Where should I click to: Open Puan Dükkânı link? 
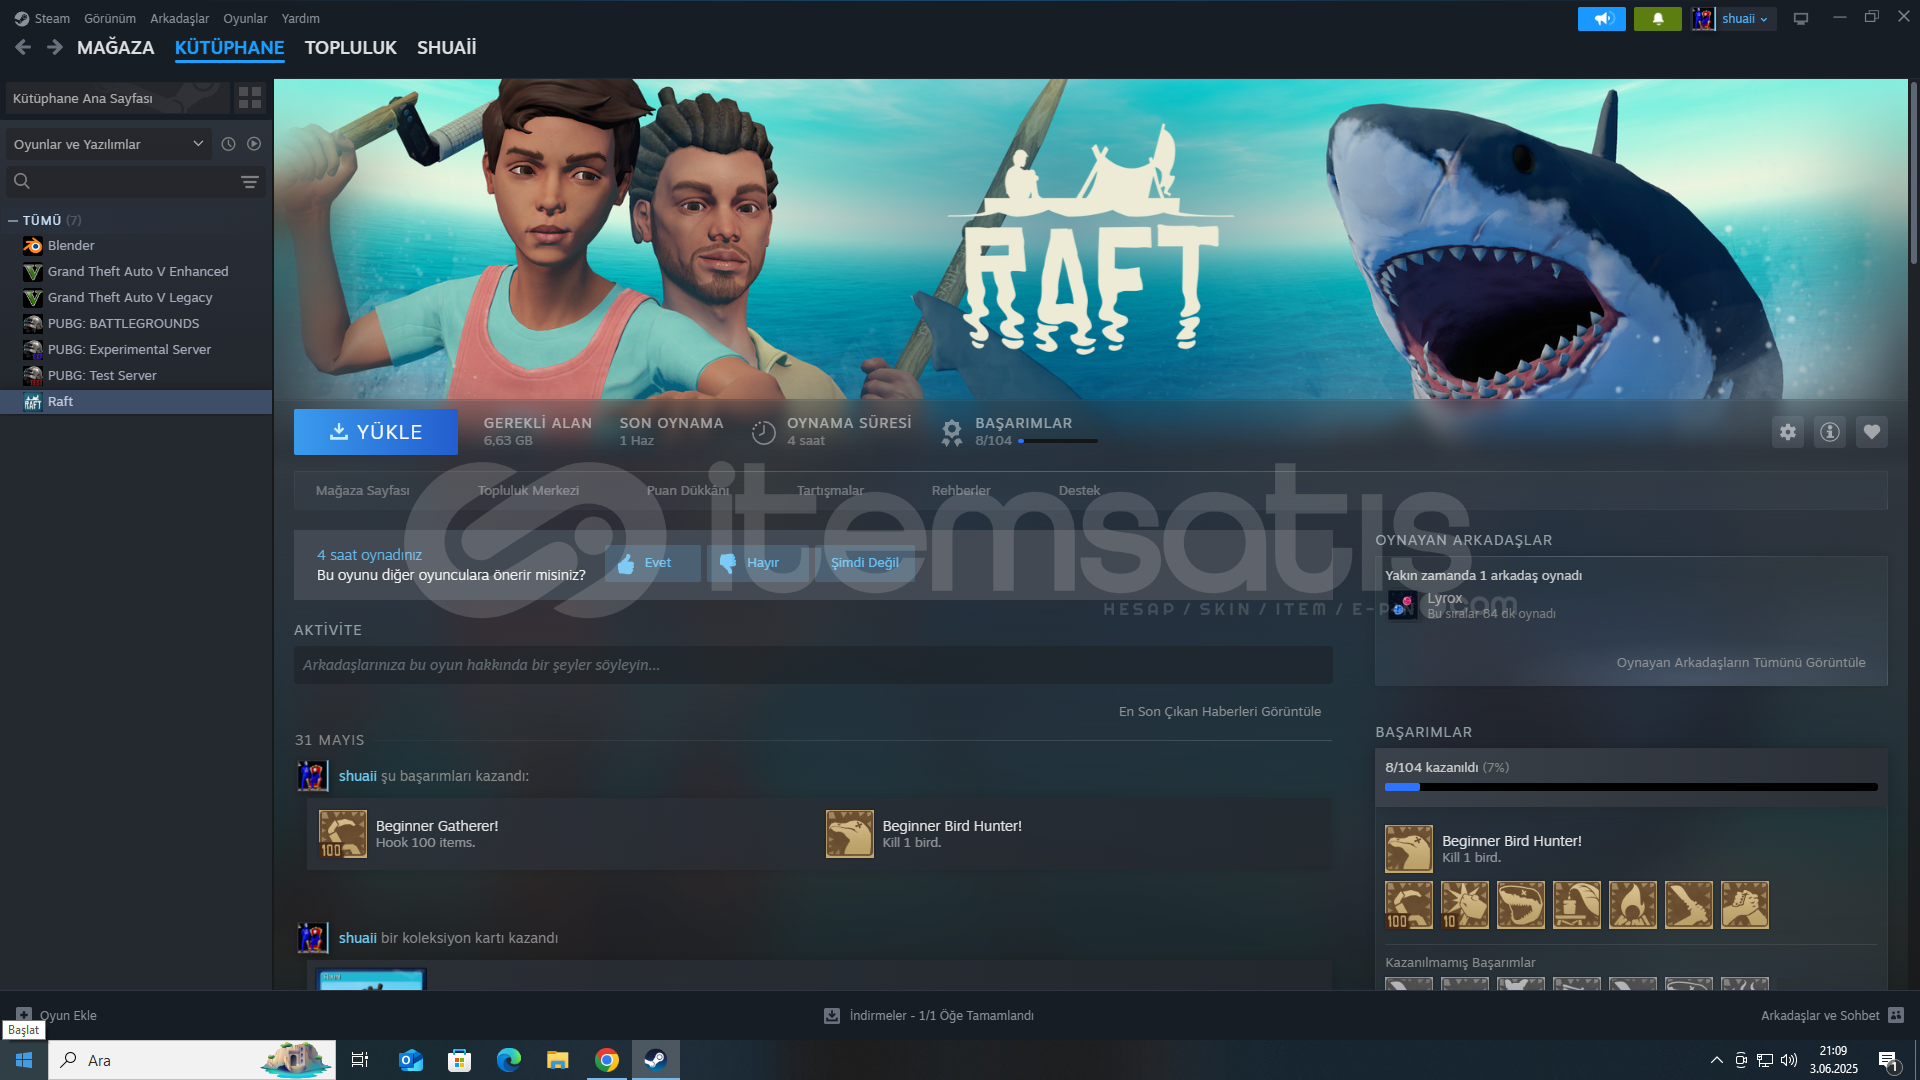point(688,490)
